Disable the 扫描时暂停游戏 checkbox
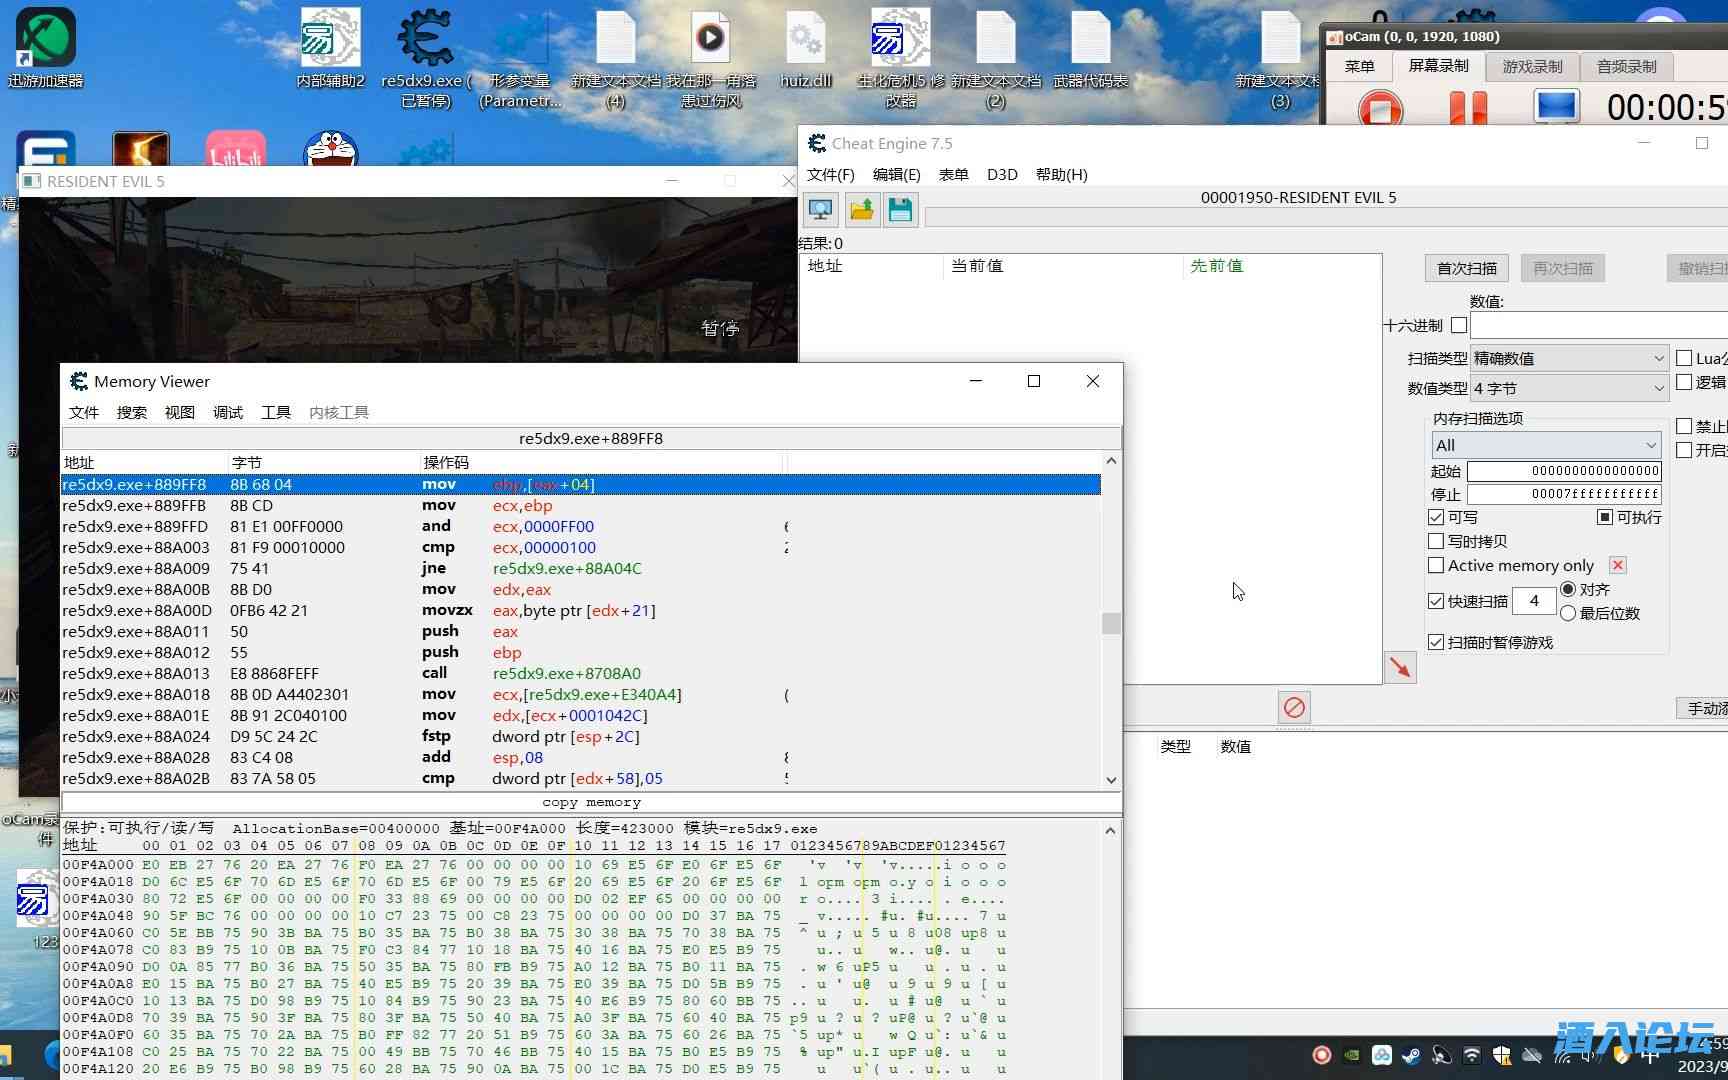 click(x=1436, y=642)
